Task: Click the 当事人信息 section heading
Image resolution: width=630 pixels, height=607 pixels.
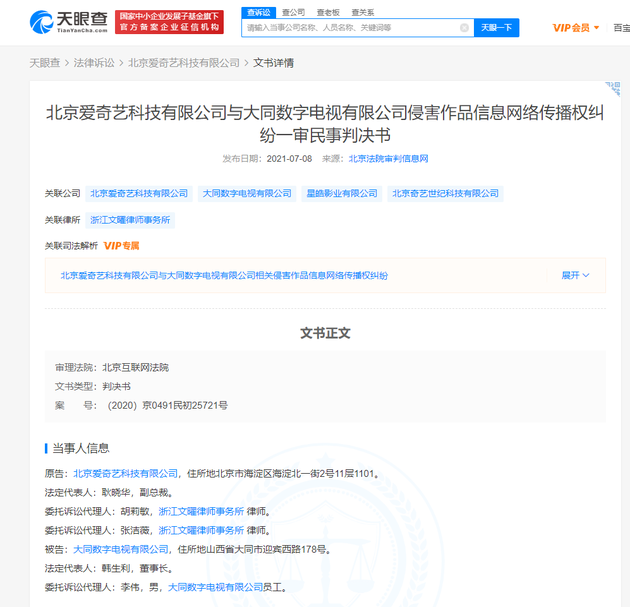Action: pos(81,449)
